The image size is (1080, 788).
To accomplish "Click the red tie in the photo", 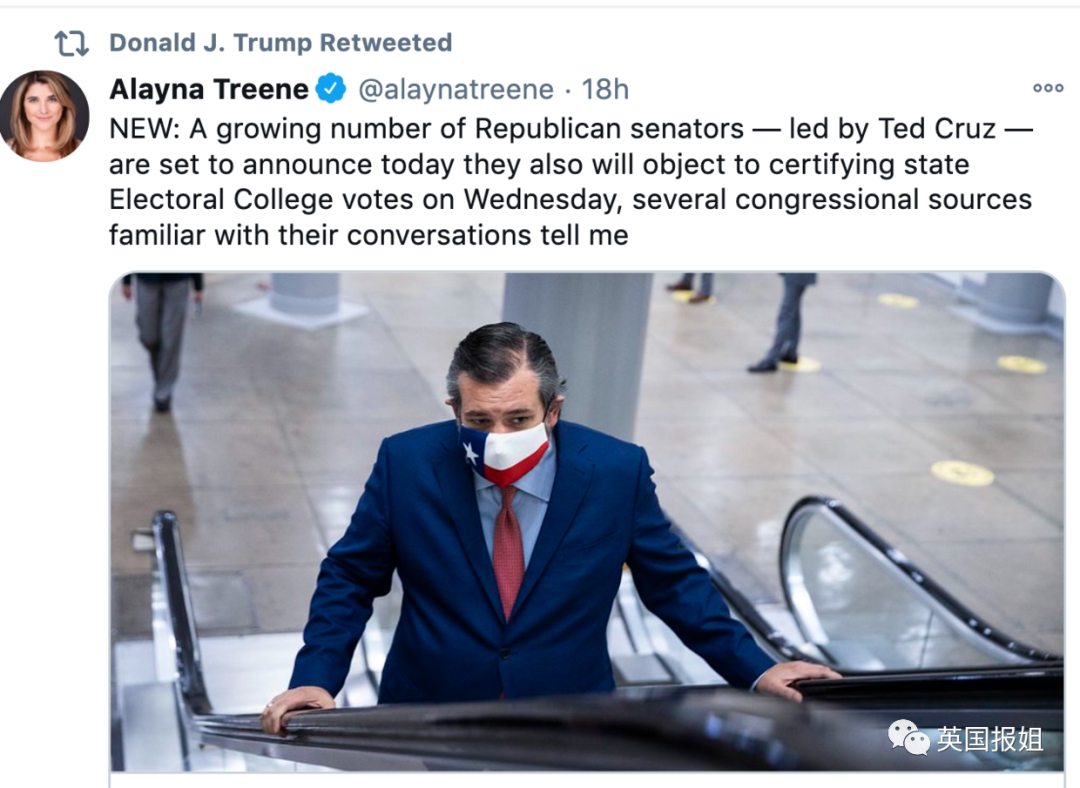I will coord(509,550).
